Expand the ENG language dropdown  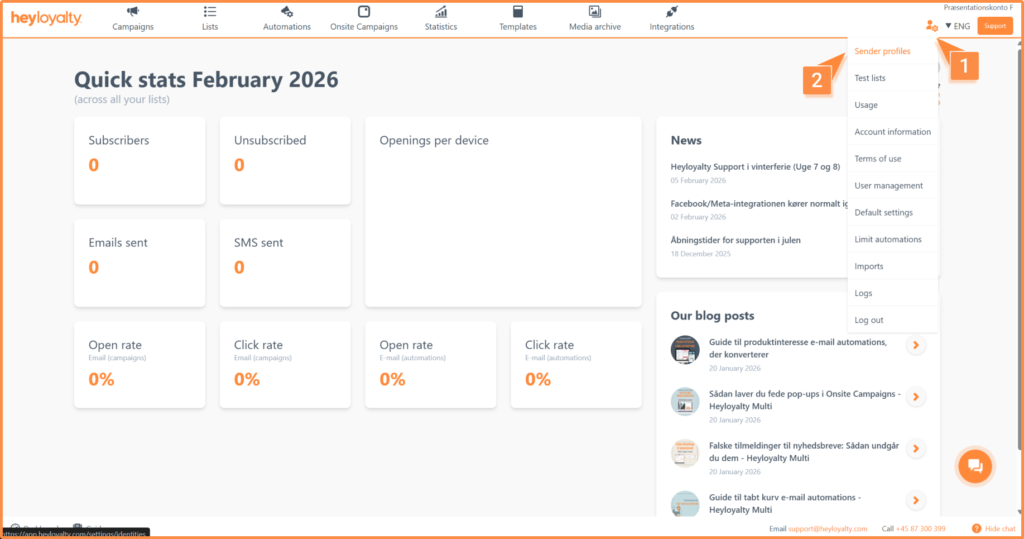click(x=957, y=26)
